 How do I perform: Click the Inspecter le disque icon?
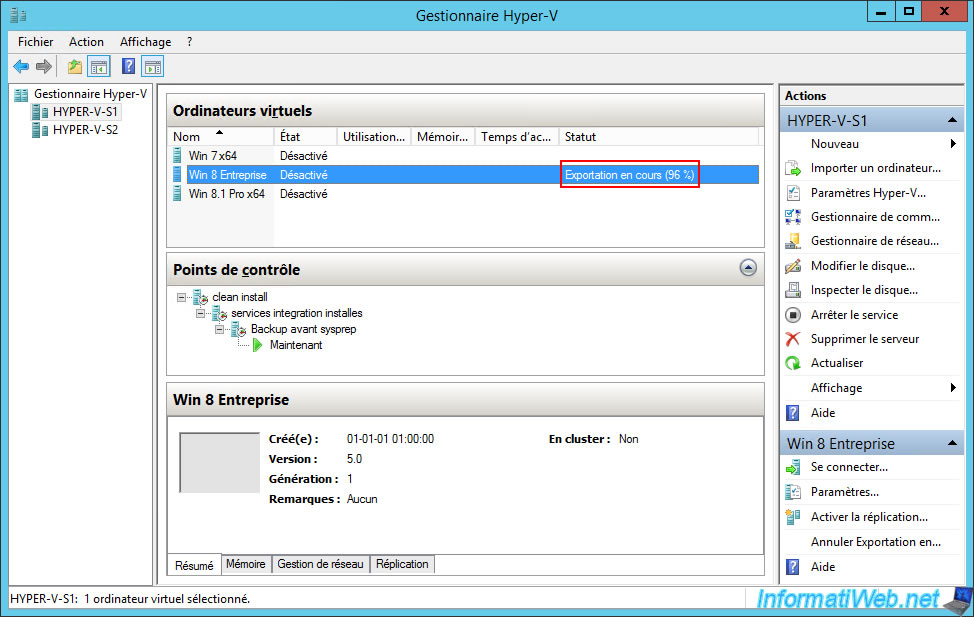793,290
